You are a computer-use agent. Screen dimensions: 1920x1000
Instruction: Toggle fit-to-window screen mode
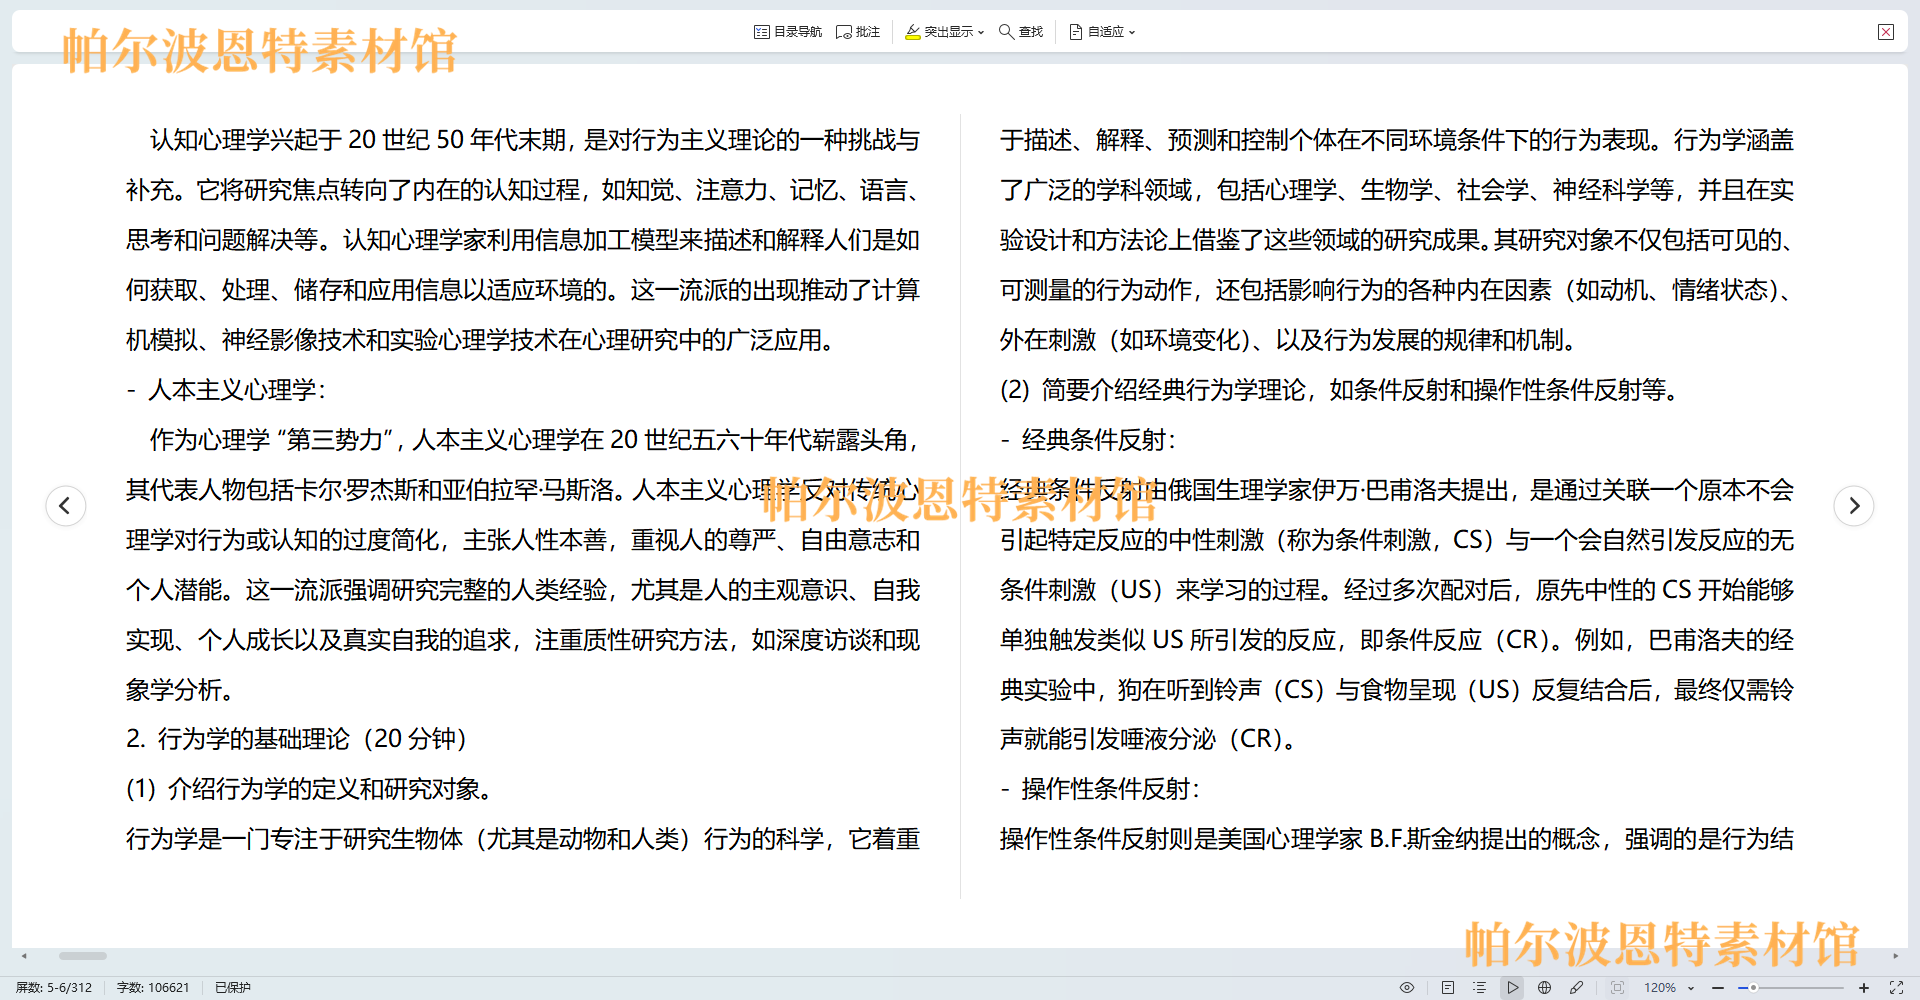1617,987
